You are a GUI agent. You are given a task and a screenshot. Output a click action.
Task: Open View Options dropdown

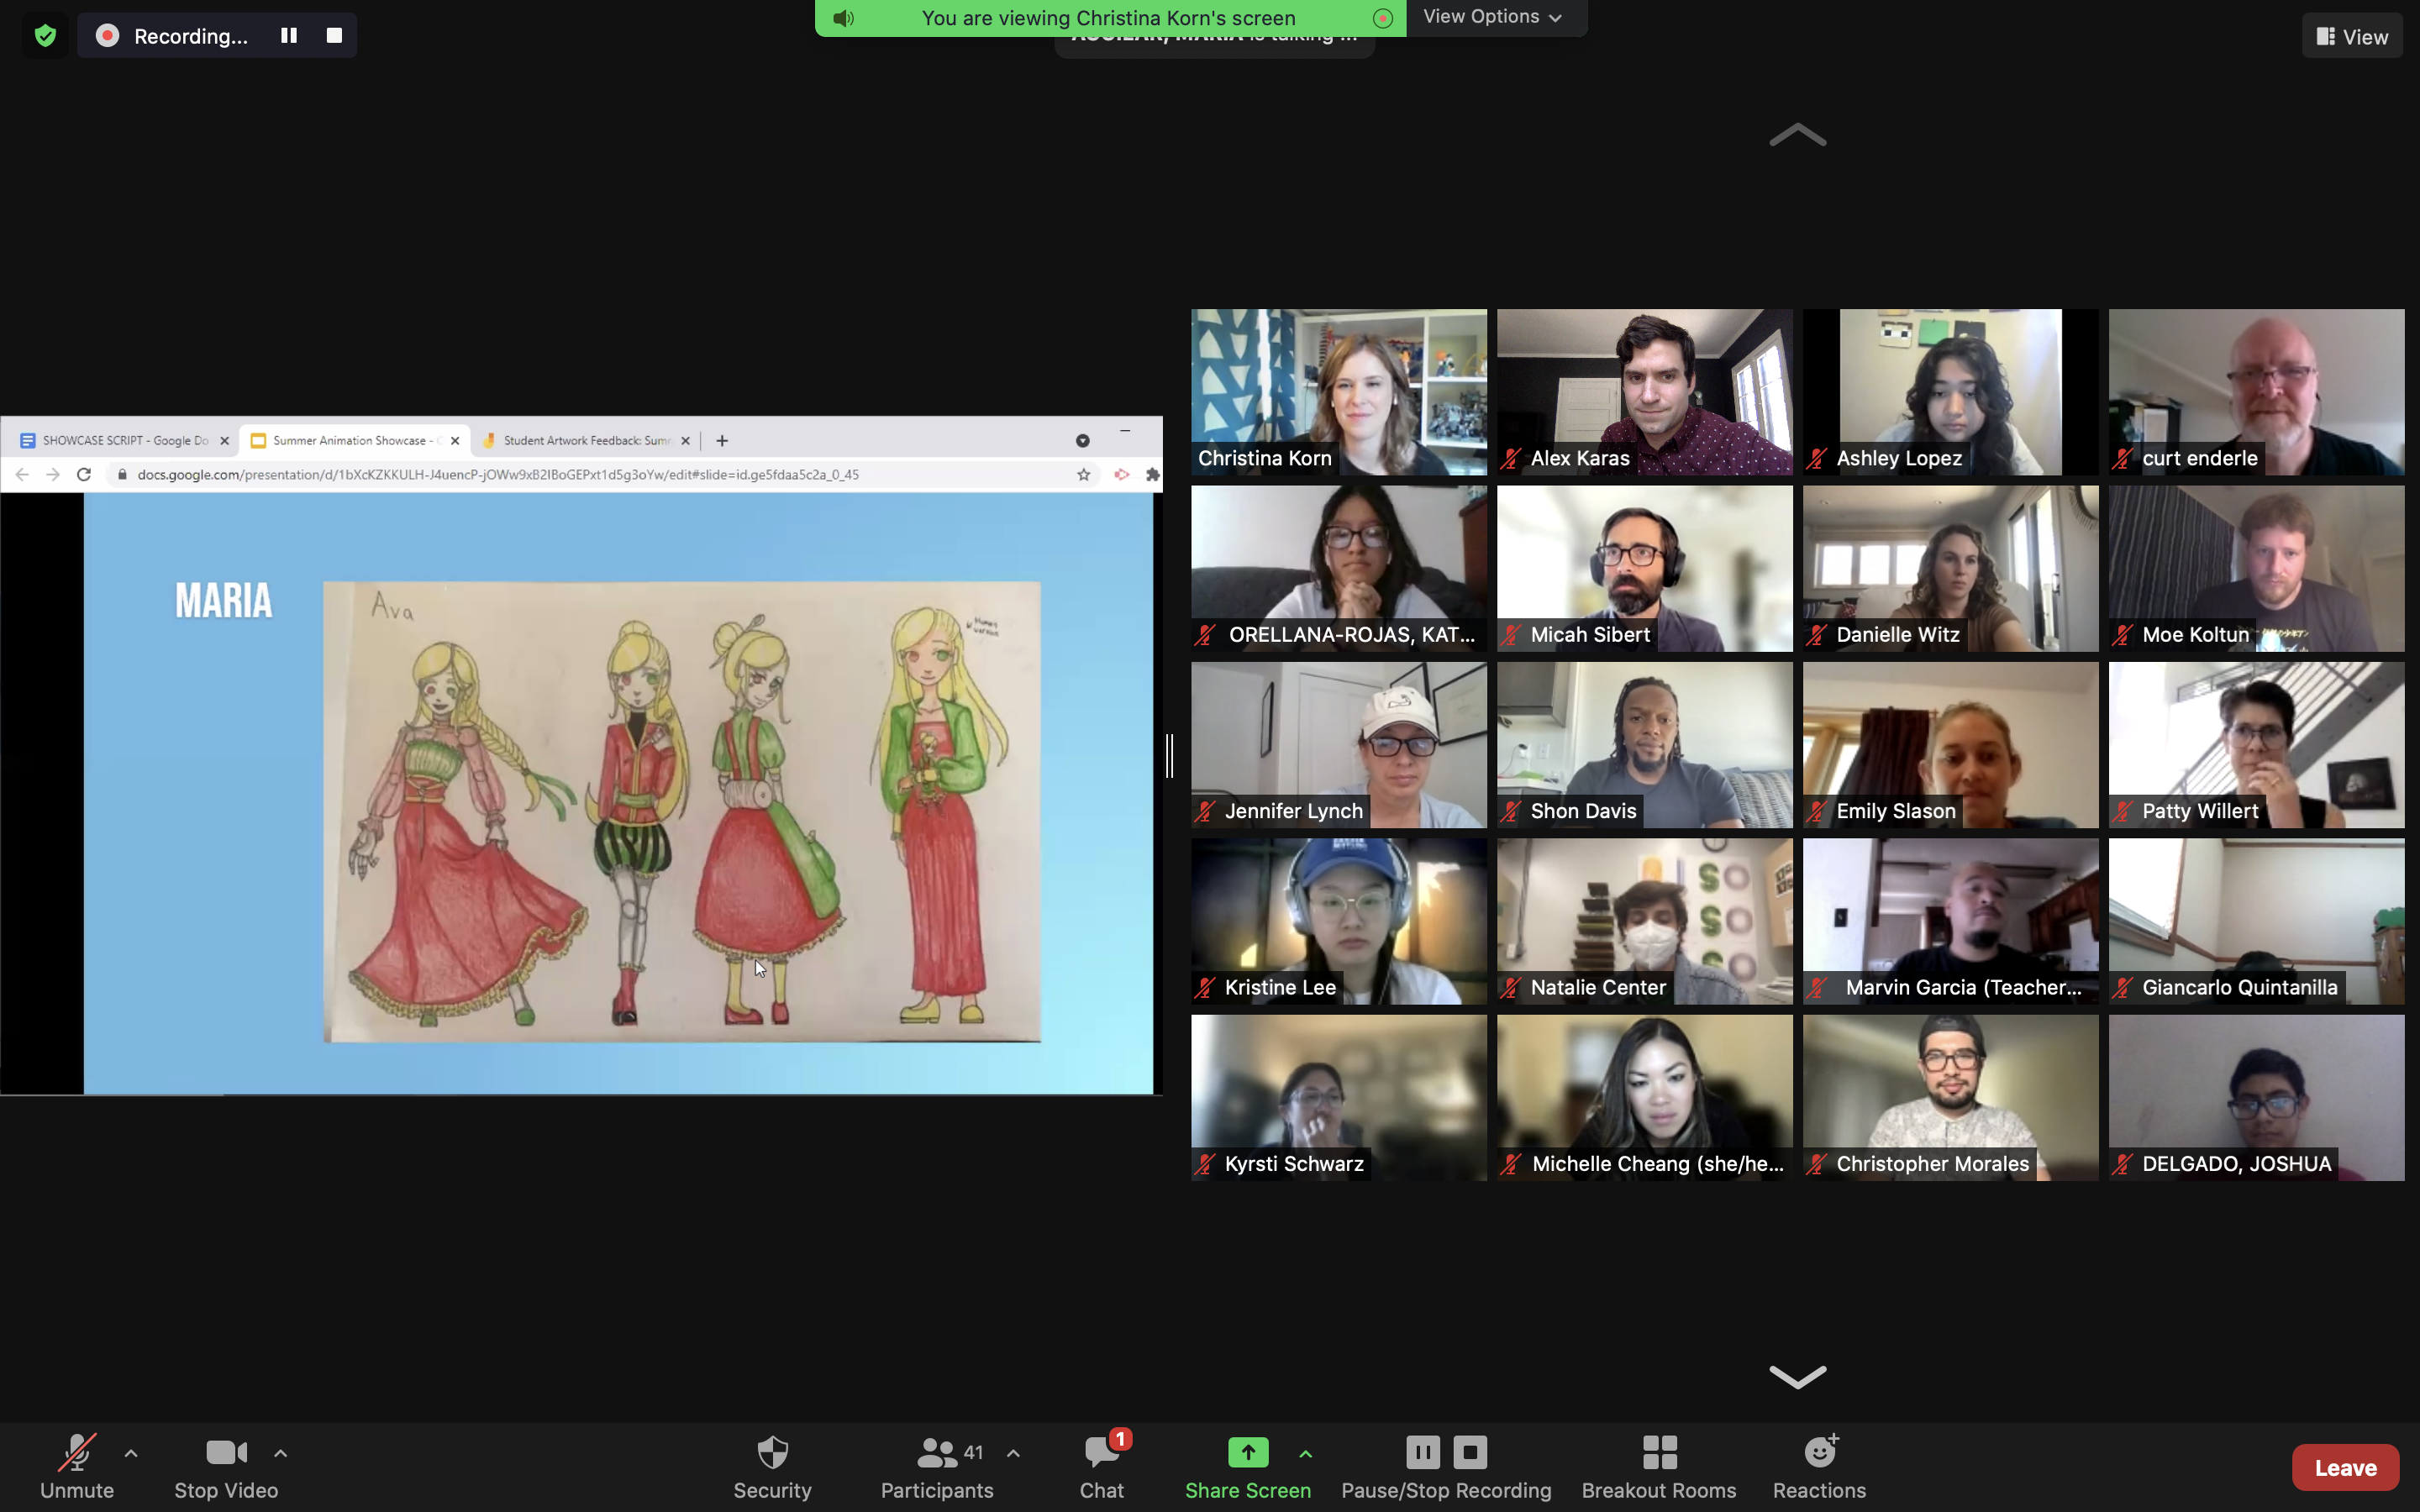[1492, 17]
